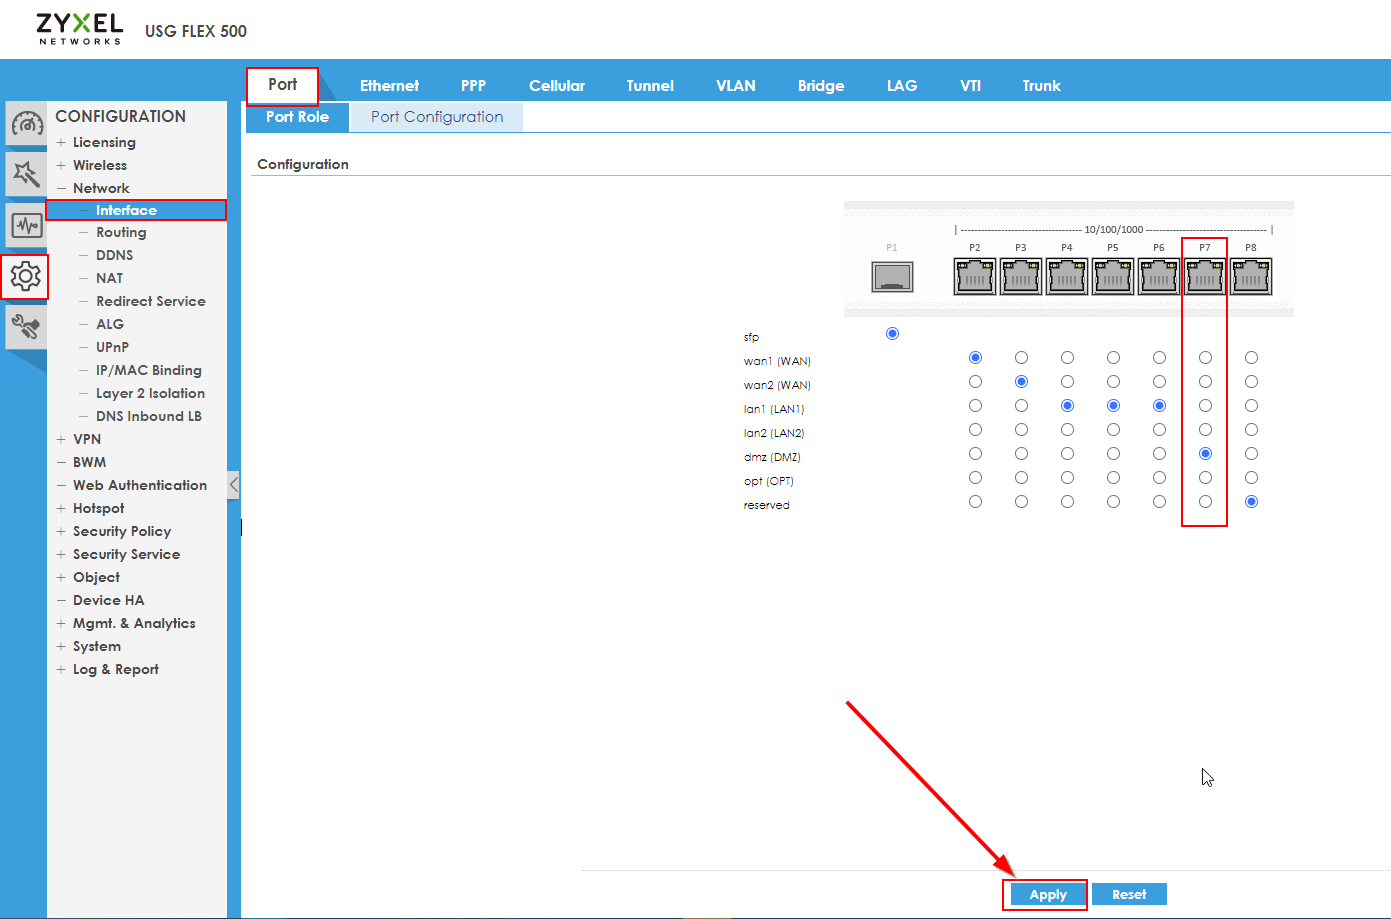Image resolution: width=1391 pixels, height=919 pixels.
Task: Collapse the left navigation panel arrow
Action: pos(233,485)
